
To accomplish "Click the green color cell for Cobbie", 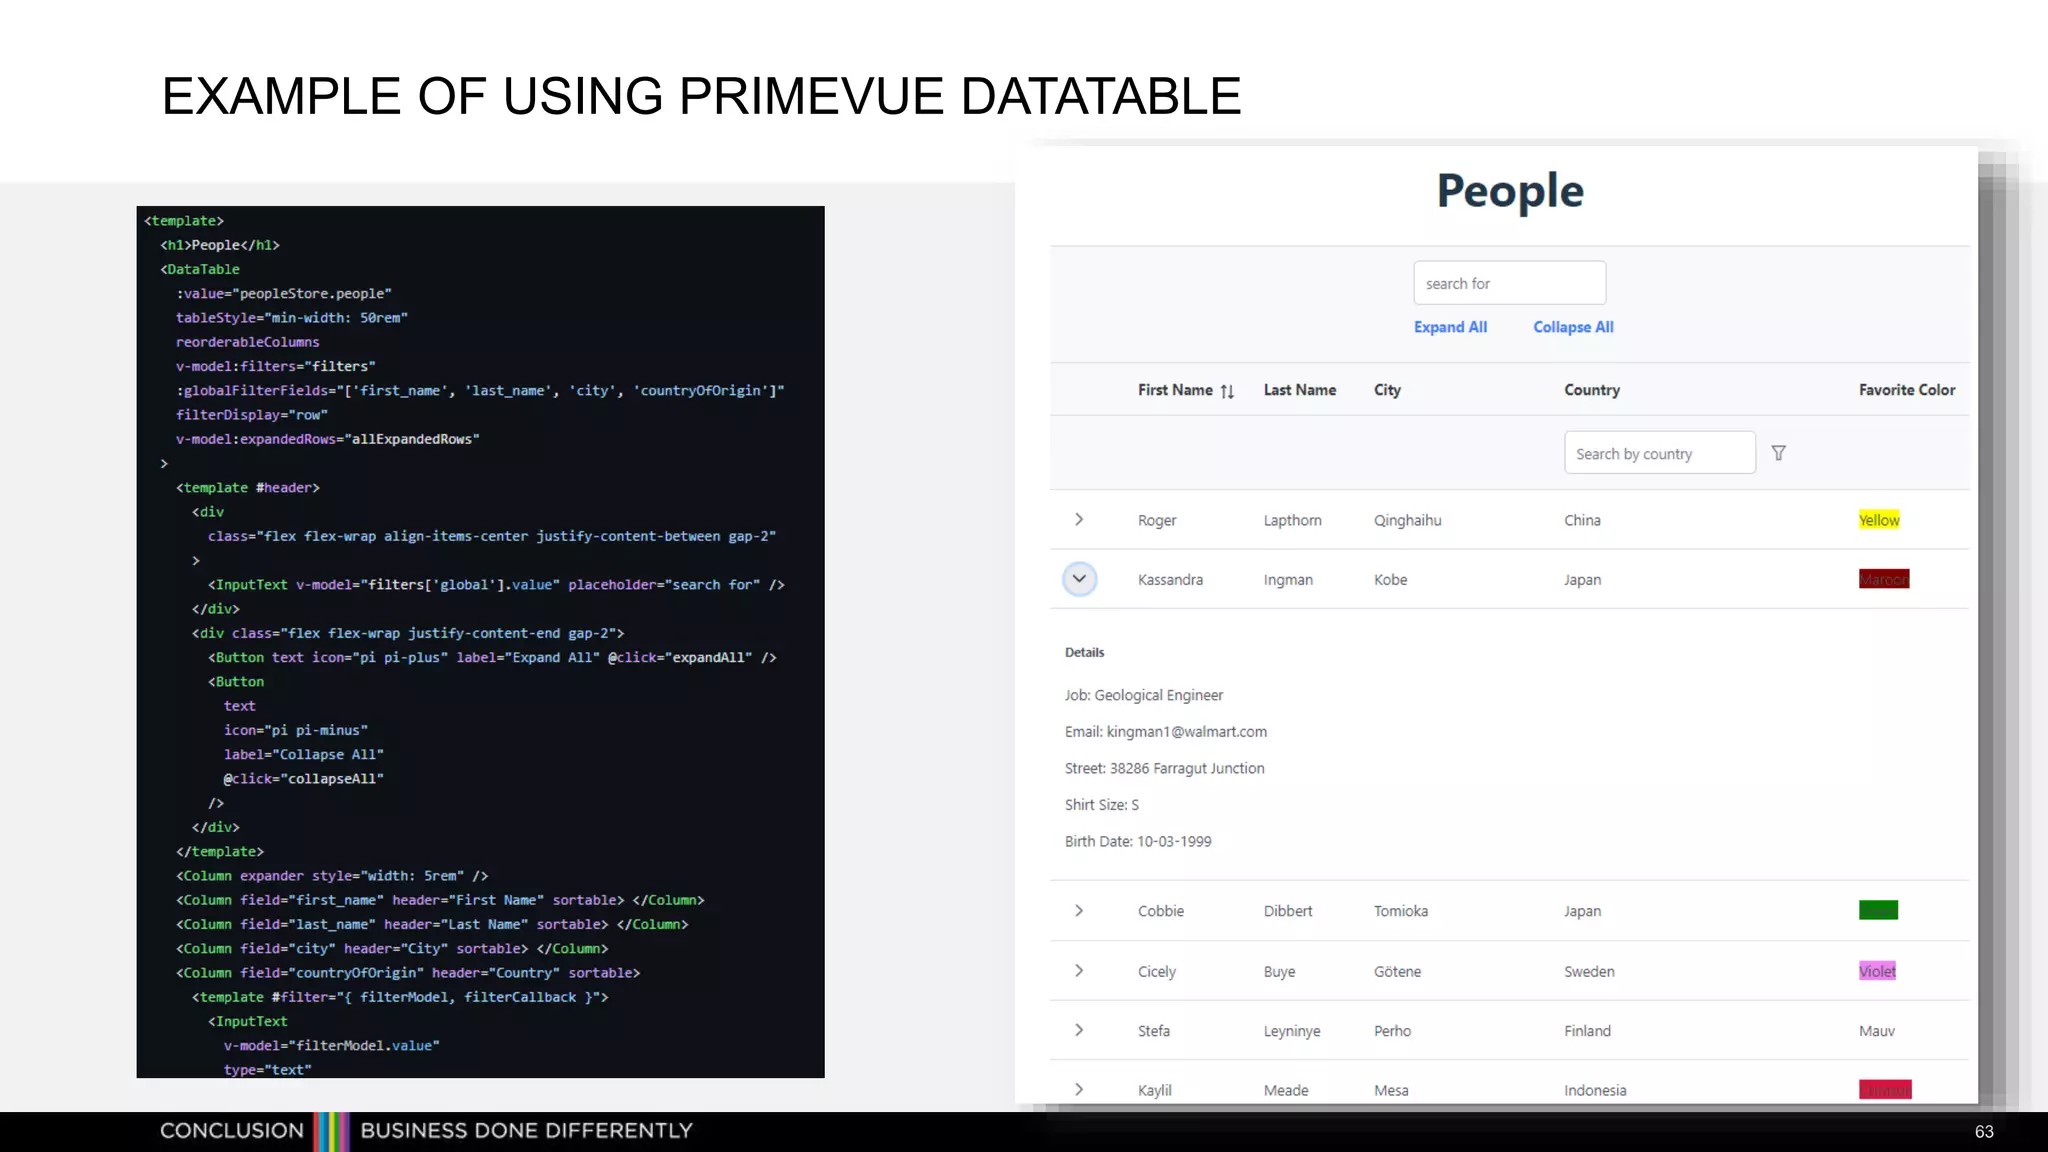I will pyautogui.click(x=1878, y=910).
